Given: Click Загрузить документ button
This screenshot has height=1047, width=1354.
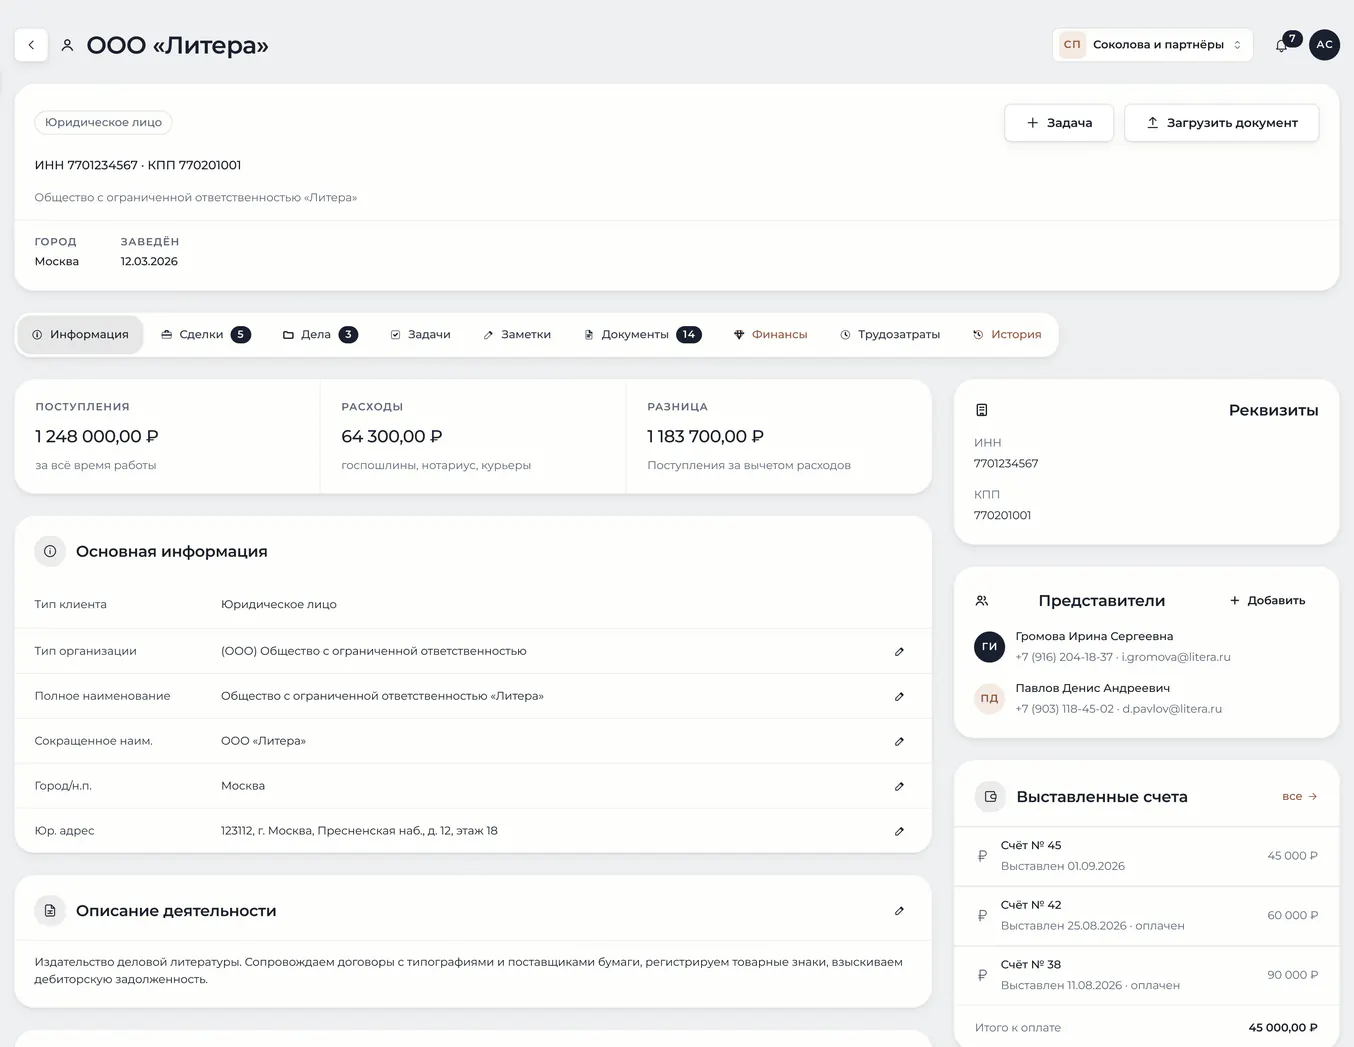Looking at the screenshot, I should tap(1222, 123).
